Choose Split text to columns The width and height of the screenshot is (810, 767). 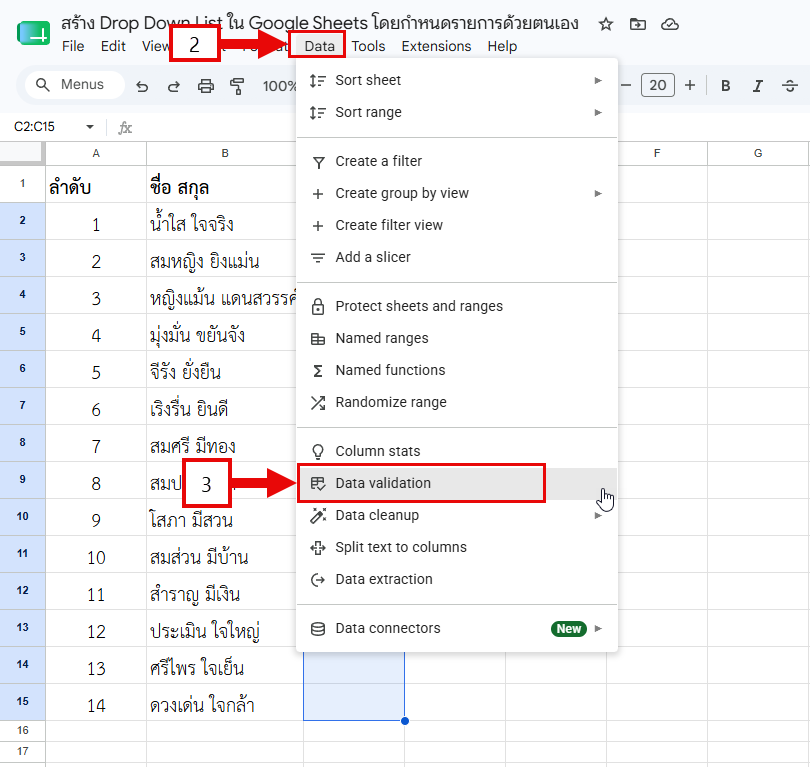pyautogui.click(x=457, y=547)
